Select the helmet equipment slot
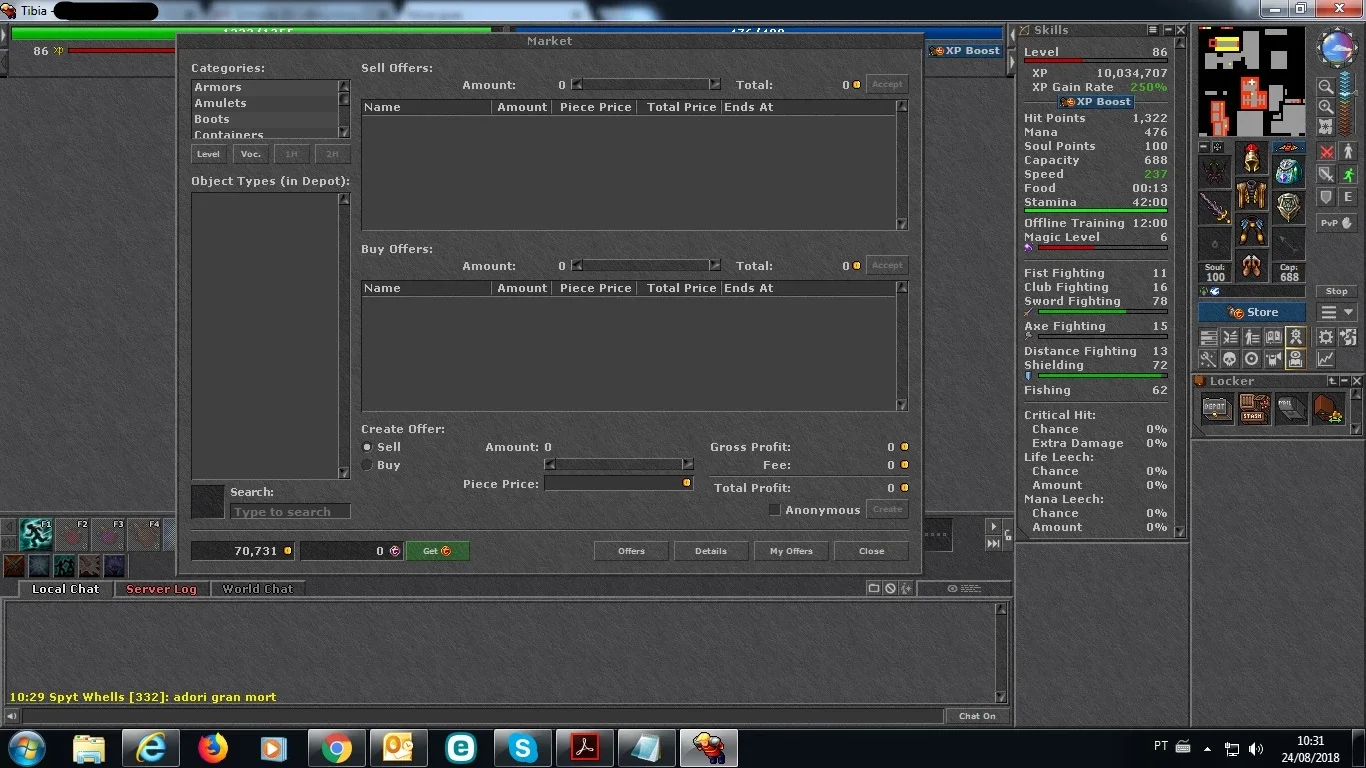Image resolution: width=1366 pixels, height=768 pixels. point(1251,158)
